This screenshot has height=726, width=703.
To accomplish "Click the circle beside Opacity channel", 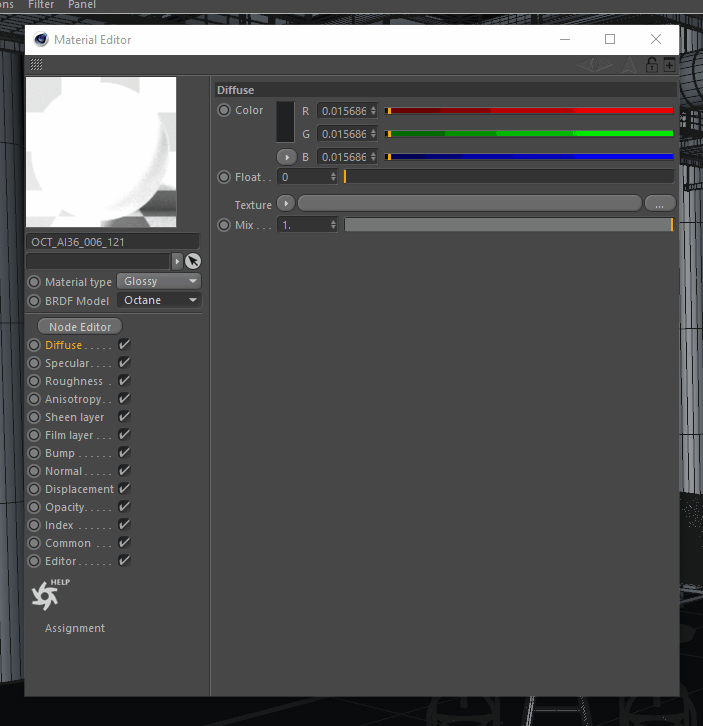I will tap(34, 507).
